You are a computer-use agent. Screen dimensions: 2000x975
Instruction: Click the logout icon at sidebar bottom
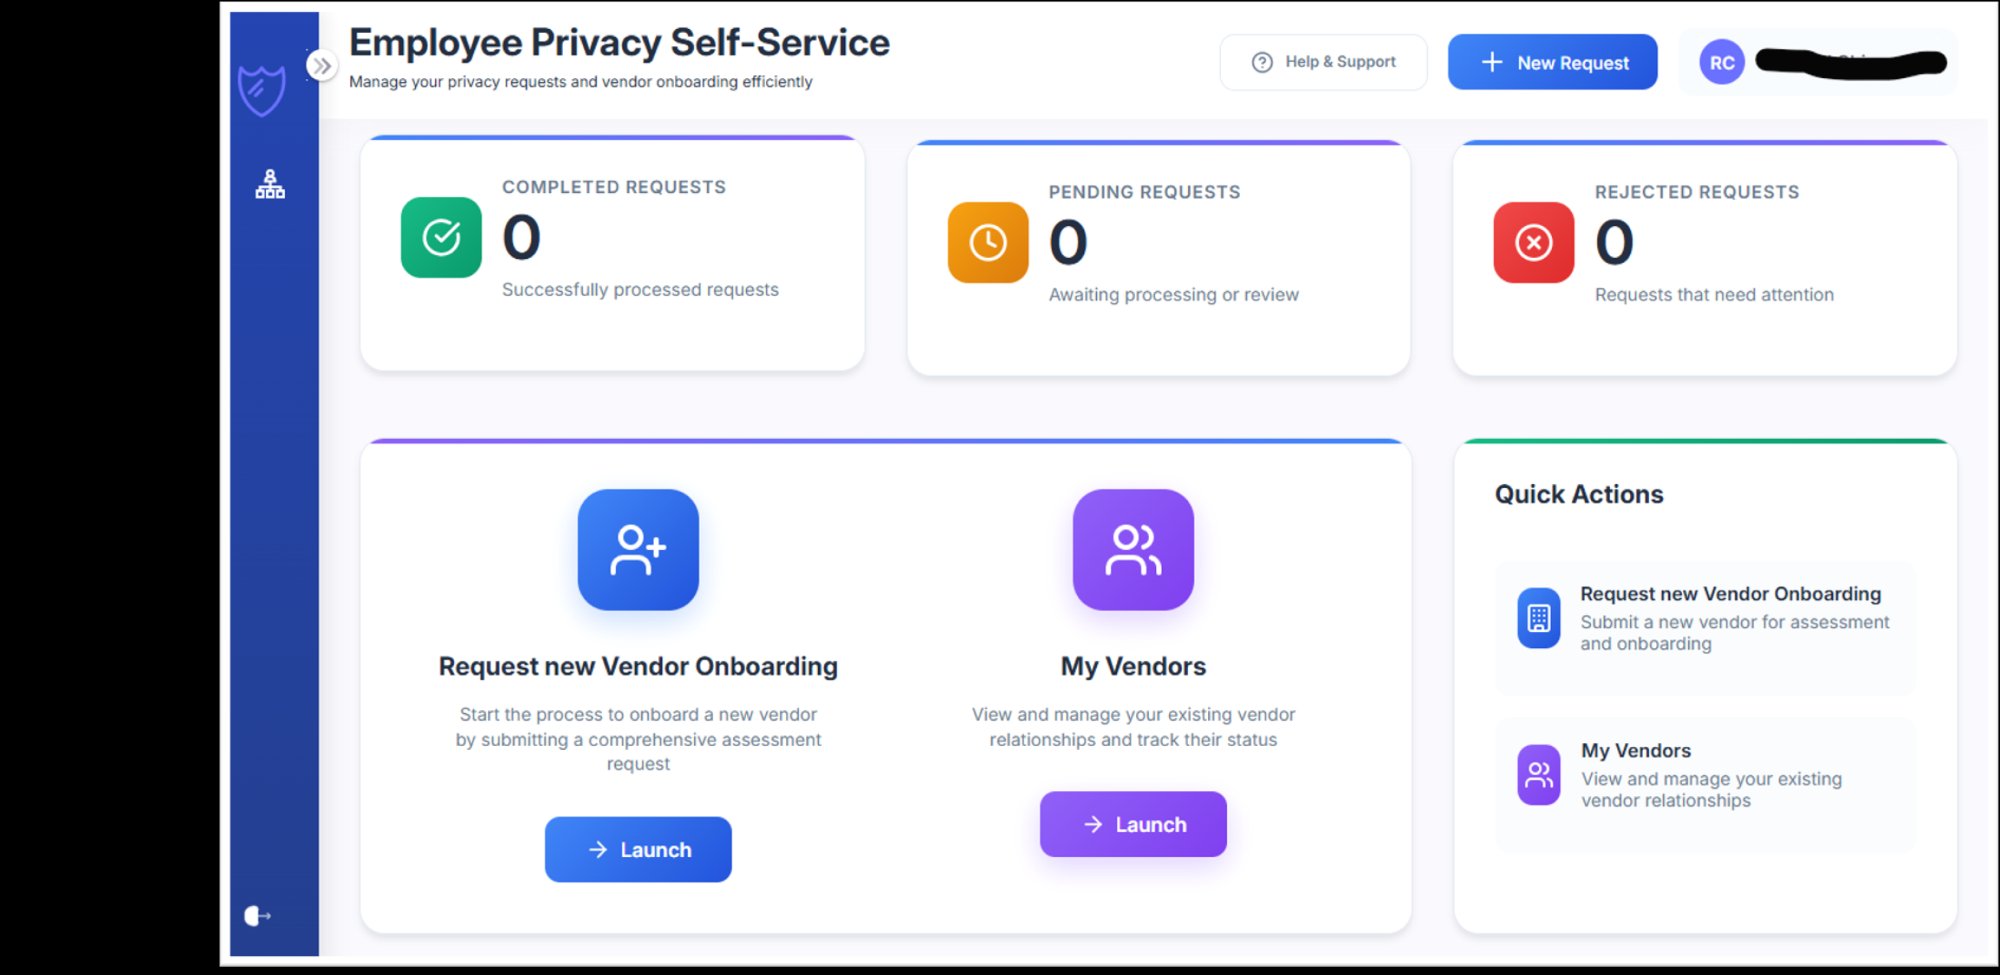coord(257,913)
